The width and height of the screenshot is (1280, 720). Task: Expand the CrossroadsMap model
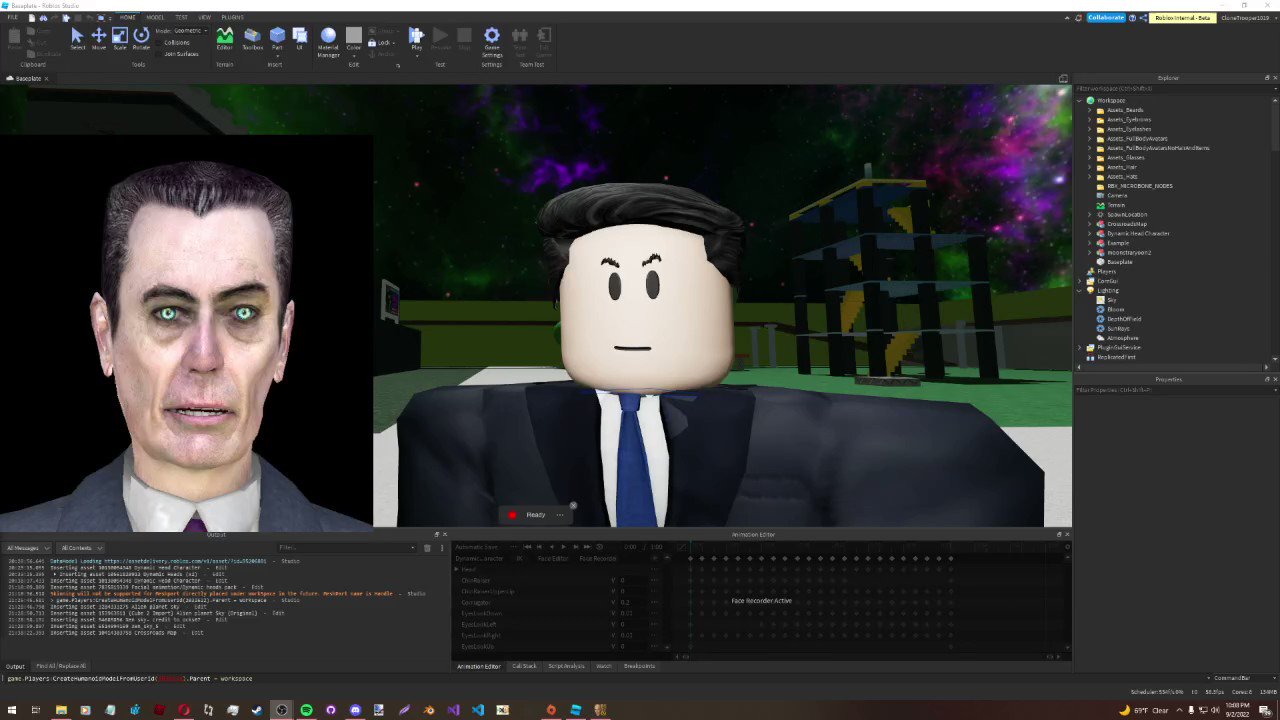coord(1090,224)
